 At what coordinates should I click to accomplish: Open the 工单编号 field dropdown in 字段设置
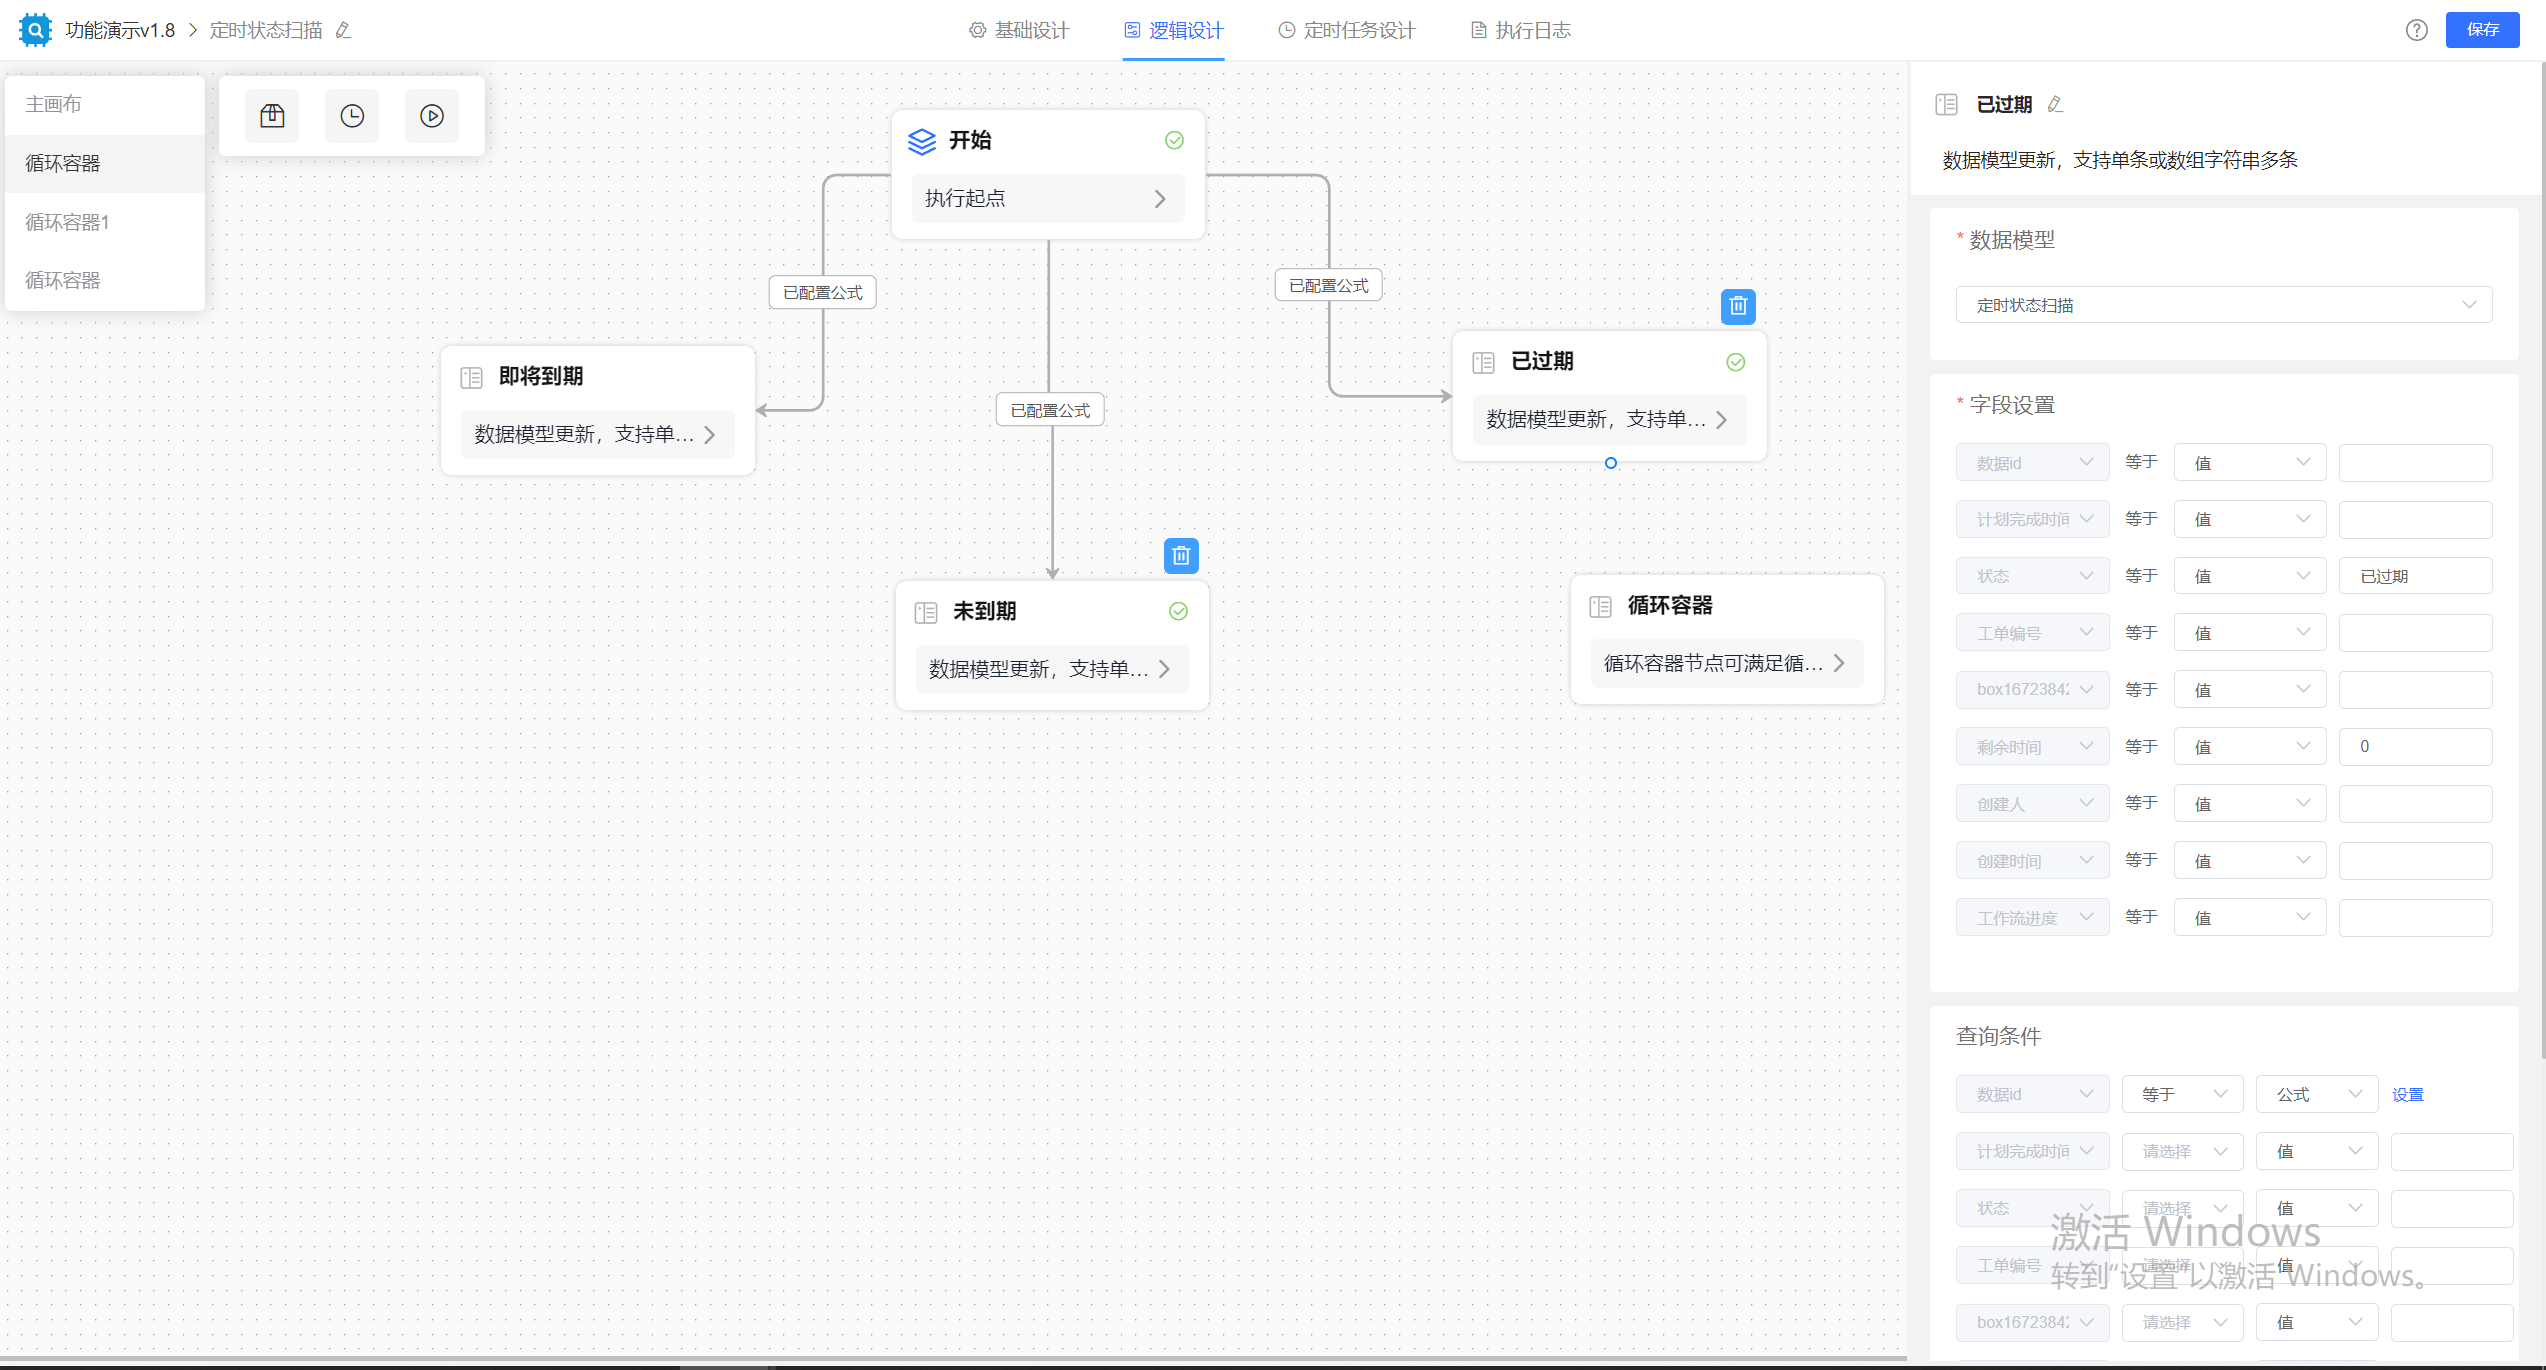[2032, 633]
